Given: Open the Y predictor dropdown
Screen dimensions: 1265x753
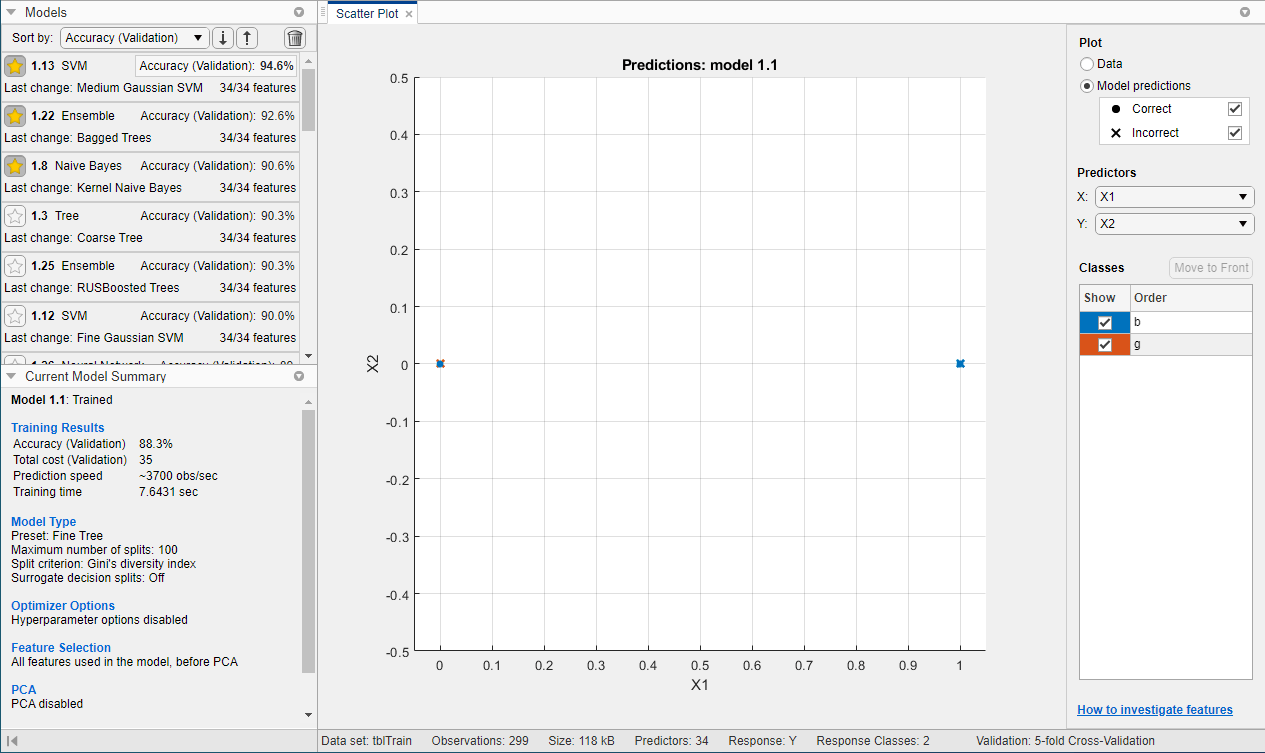Looking at the screenshot, I should click(1174, 223).
